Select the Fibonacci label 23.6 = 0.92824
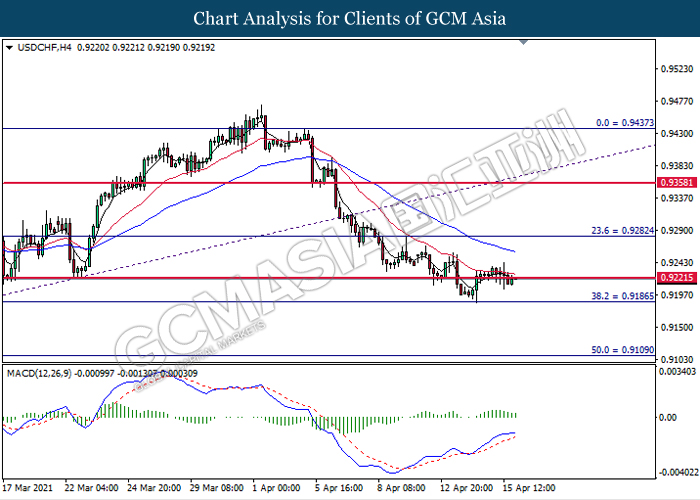 click(623, 231)
